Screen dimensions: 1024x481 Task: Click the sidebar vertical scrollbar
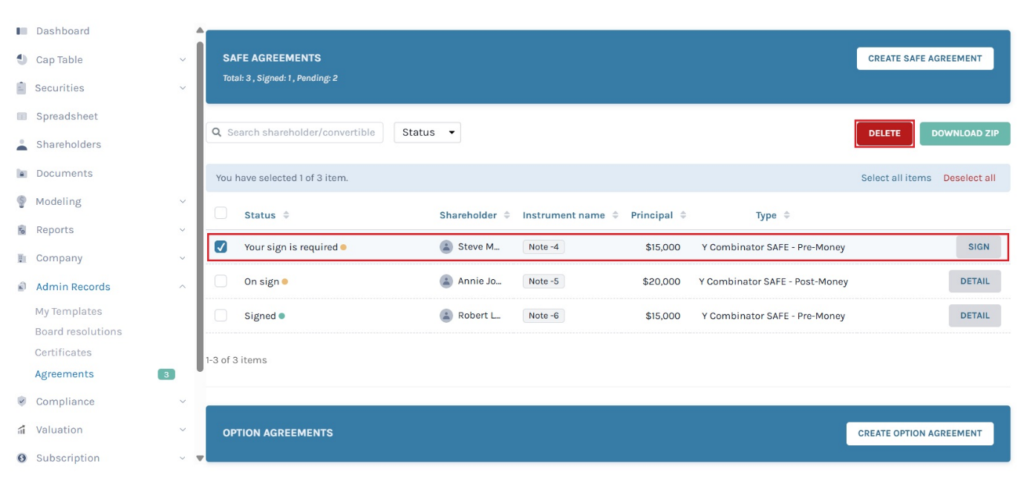coord(200,200)
